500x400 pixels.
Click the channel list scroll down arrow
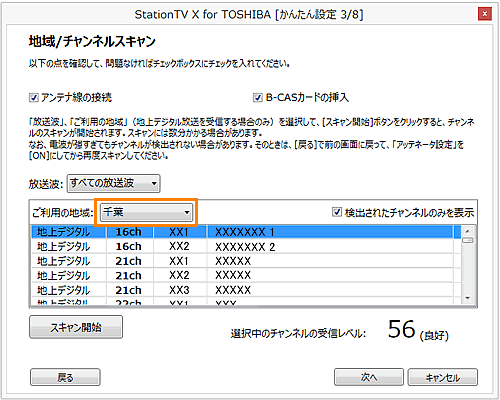(x=468, y=298)
